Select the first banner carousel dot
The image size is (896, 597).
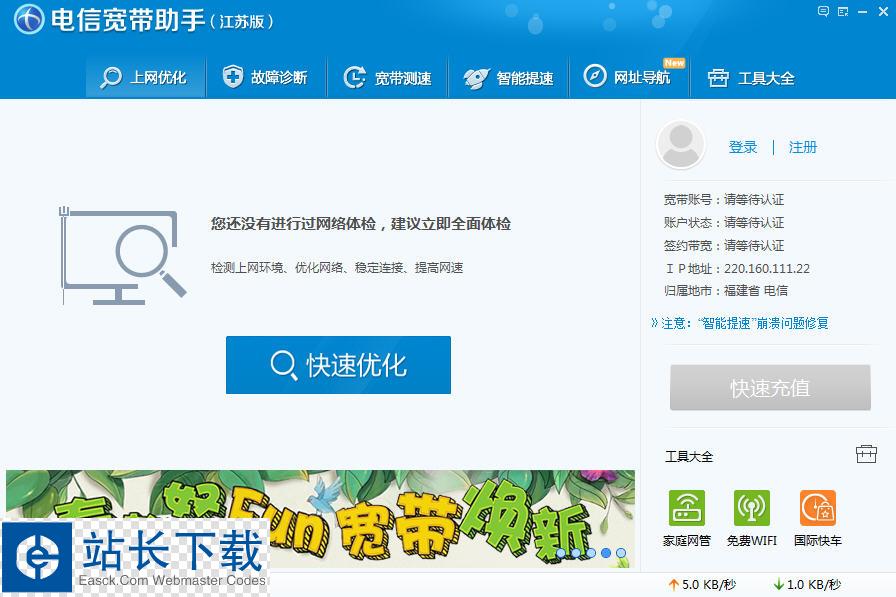pos(561,553)
